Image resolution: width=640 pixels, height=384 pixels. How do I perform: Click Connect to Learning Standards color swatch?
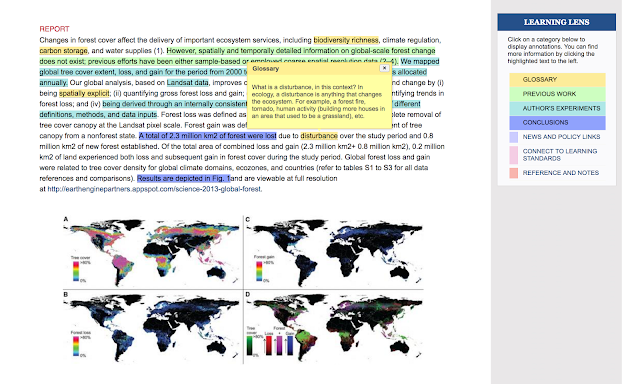pyautogui.click(x=513, y=155)
